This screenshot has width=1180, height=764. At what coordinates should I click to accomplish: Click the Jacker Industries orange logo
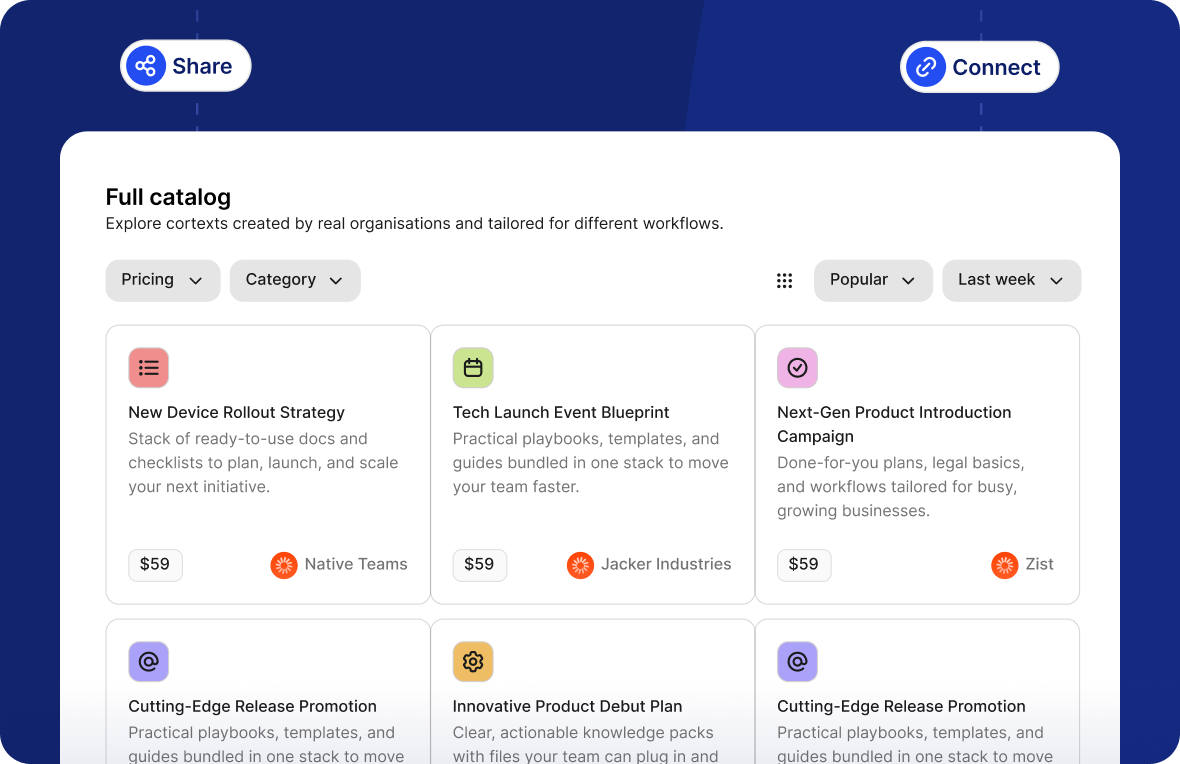pos(580,565)
